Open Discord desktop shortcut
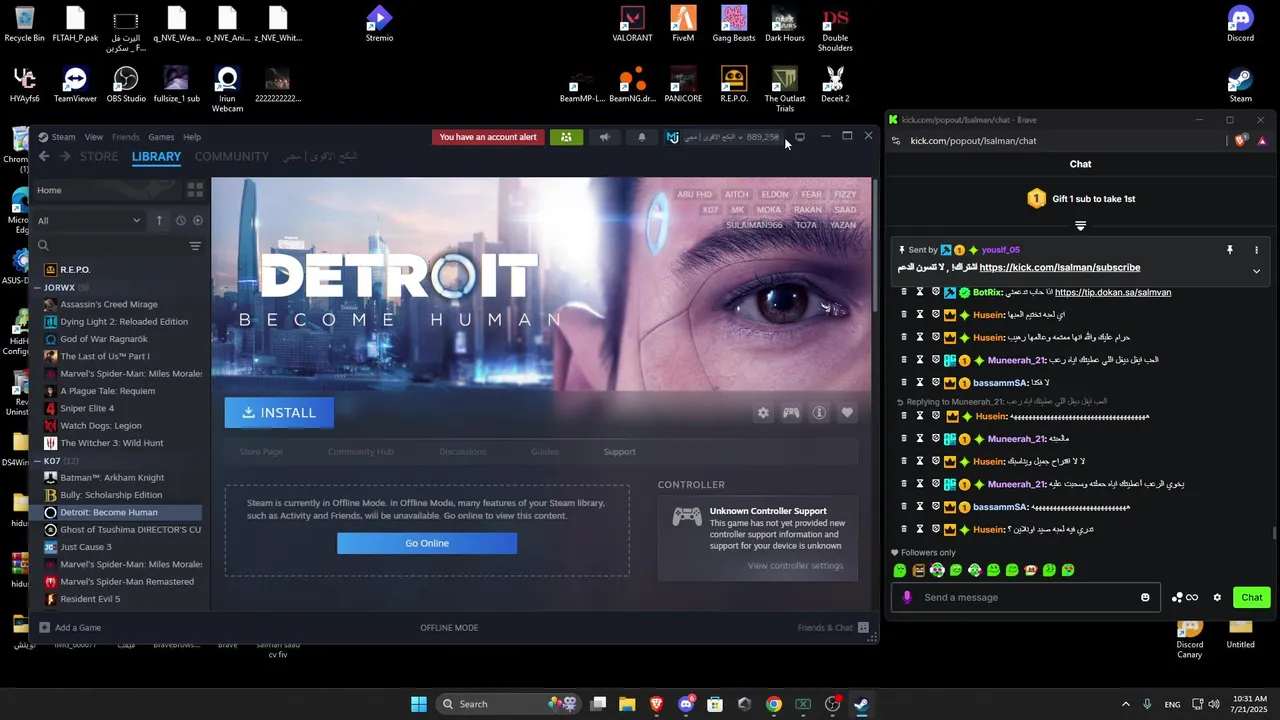 [1241, 24]
